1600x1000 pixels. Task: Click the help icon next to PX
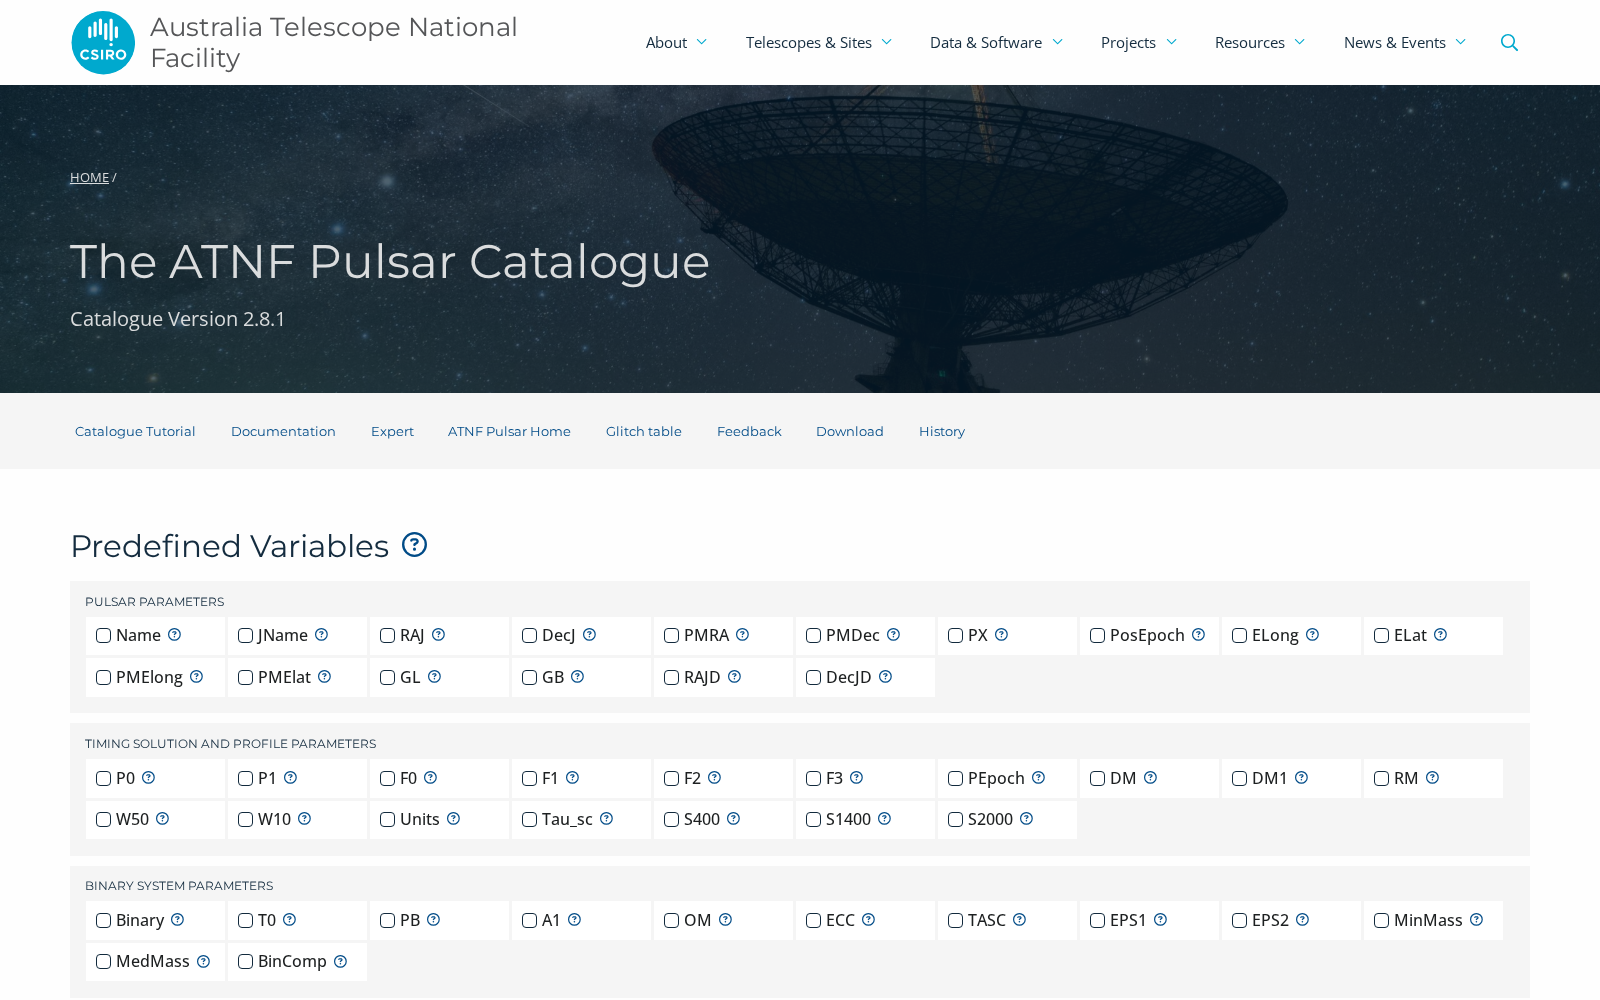coord(1001,635)
